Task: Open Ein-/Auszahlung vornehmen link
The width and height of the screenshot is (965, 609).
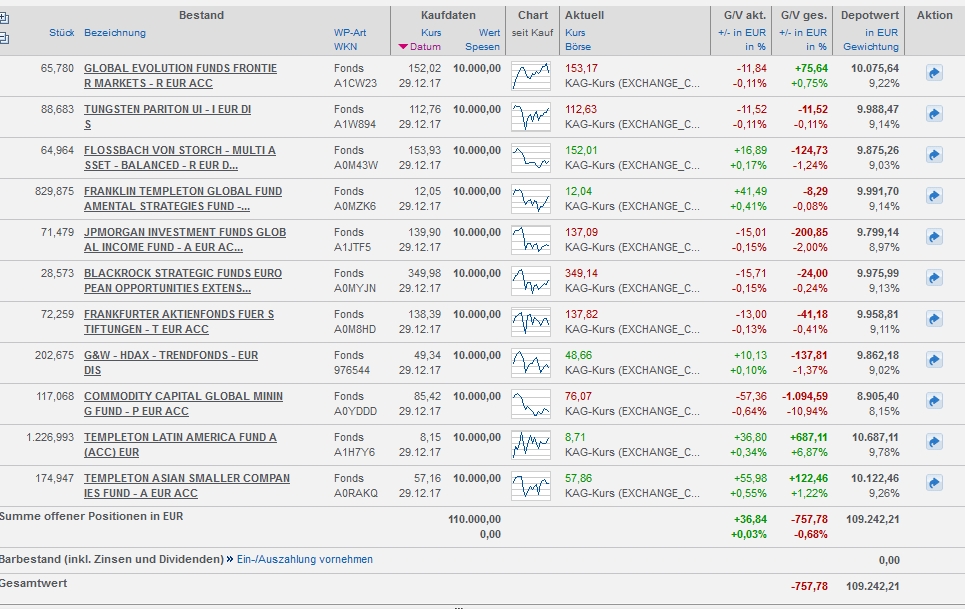Action: click(305, 559)
